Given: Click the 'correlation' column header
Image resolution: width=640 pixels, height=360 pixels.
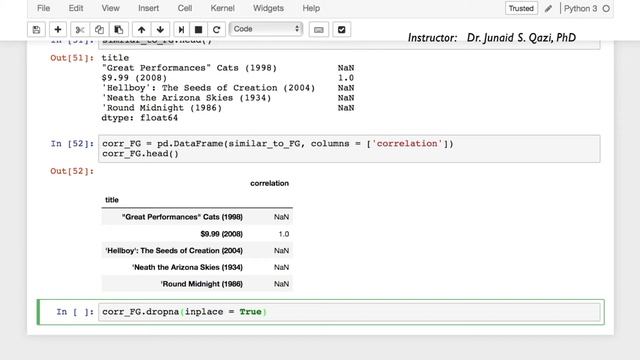Looking at the screenshot, I should (x=269, y=183).
